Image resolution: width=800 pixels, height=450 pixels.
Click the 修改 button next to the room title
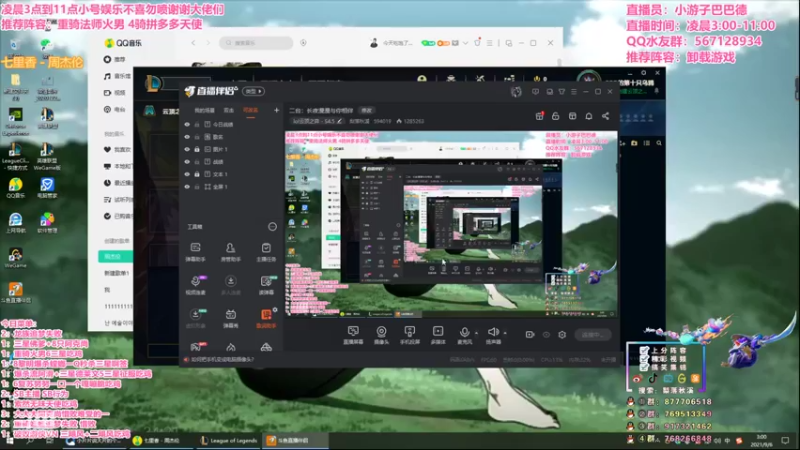coord(367,110)
